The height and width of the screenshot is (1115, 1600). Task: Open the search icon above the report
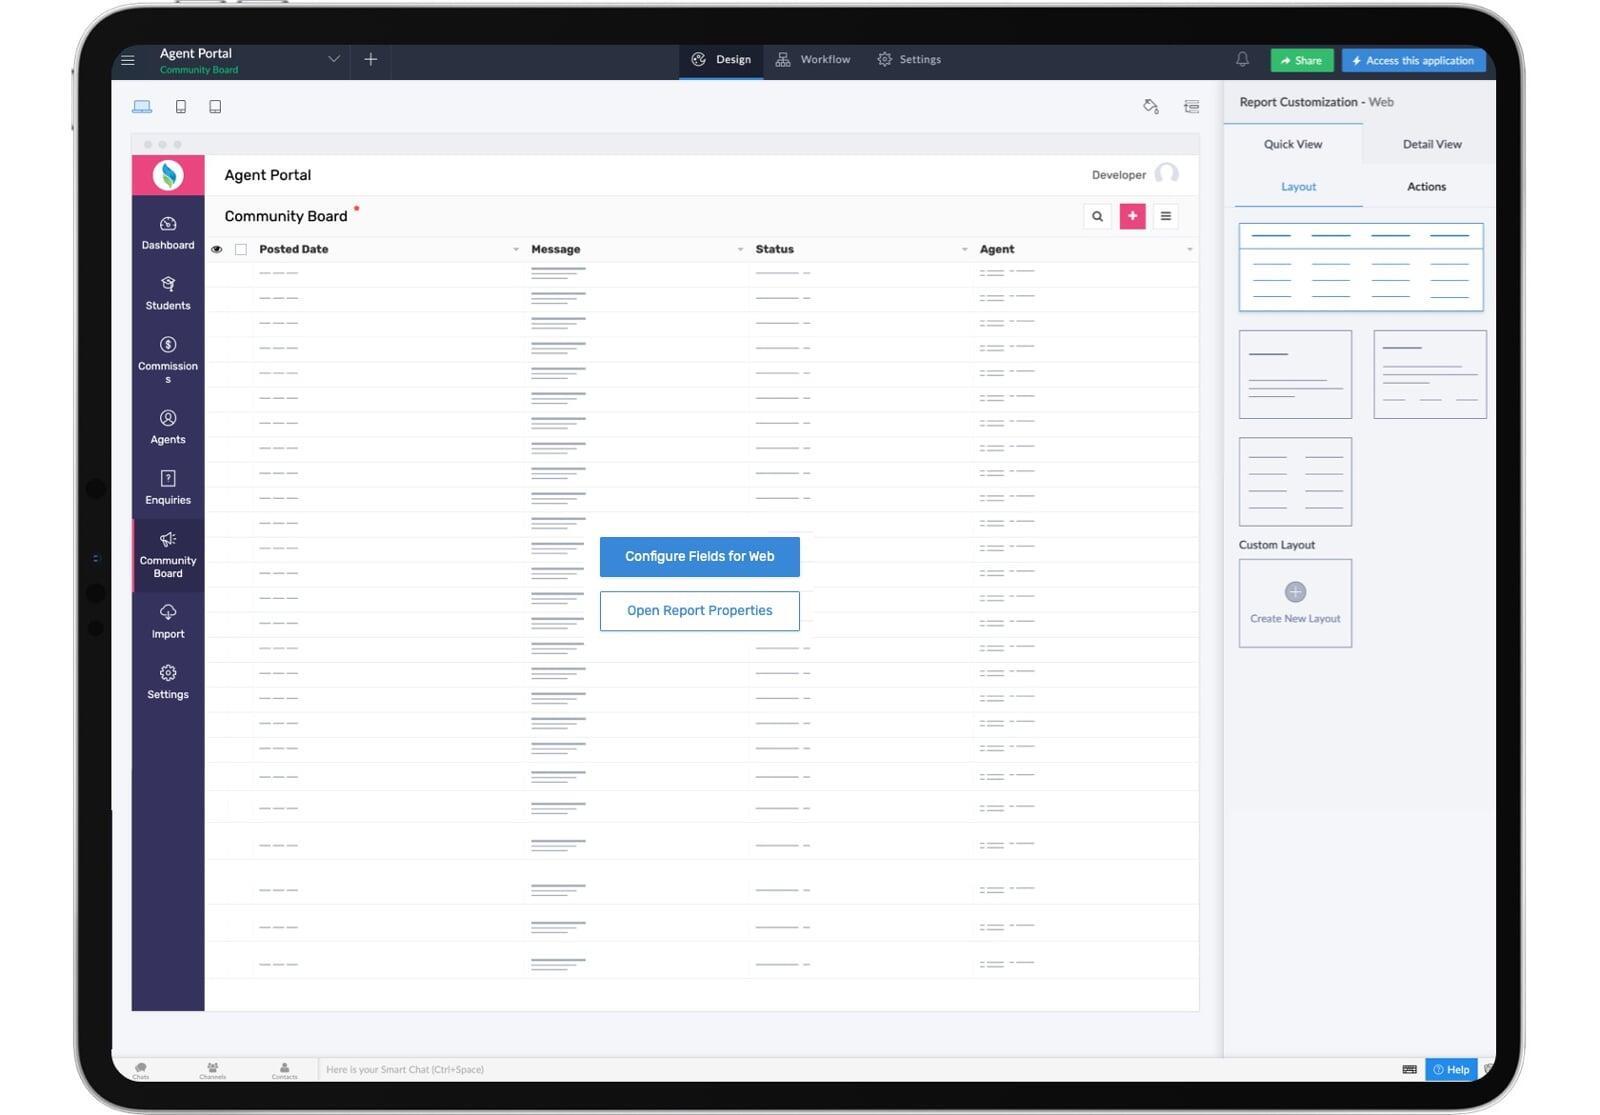1097,216
